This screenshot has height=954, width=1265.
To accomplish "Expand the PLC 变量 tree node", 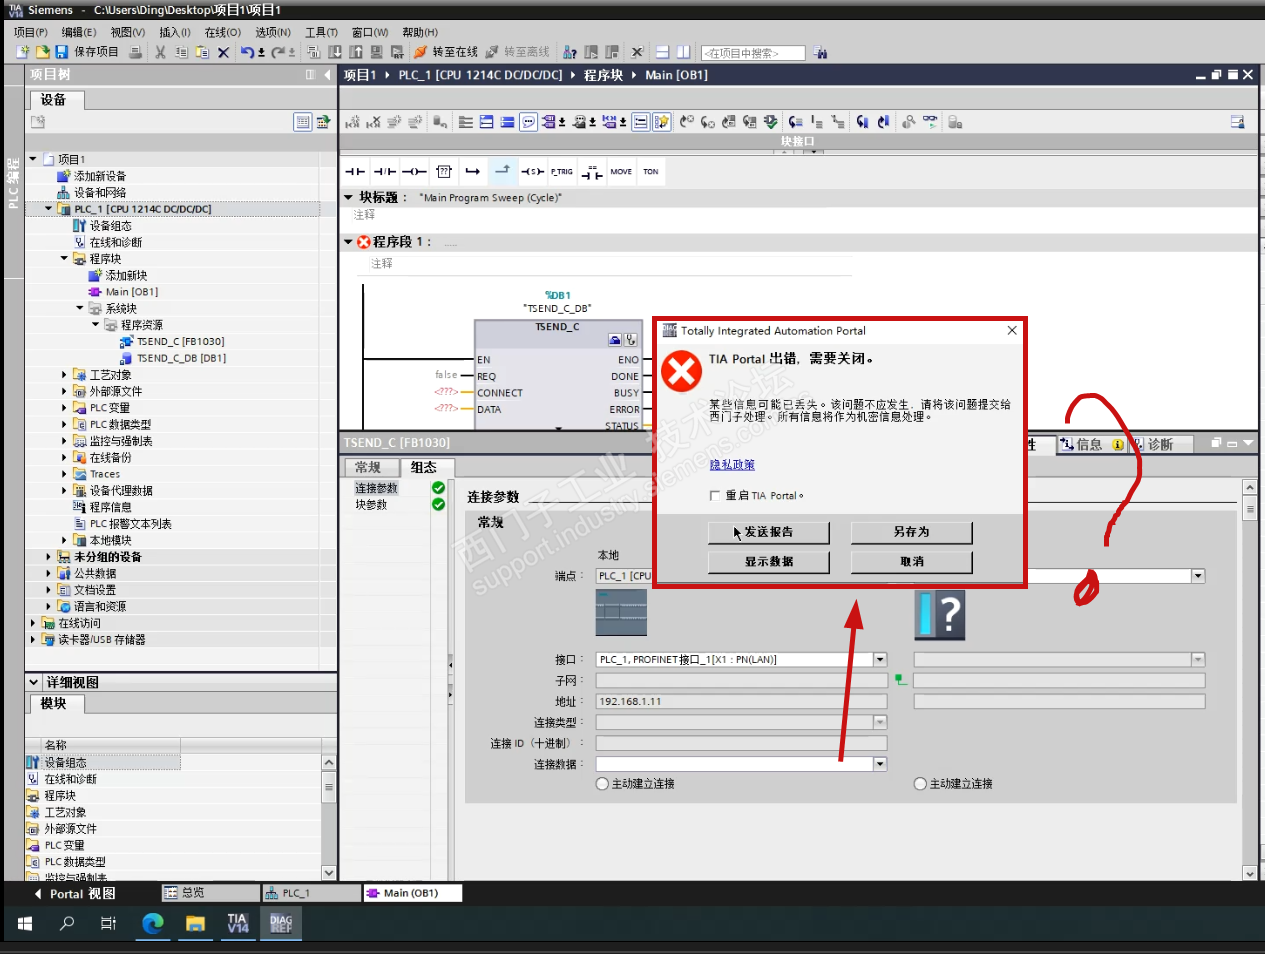I will (64, 408).
